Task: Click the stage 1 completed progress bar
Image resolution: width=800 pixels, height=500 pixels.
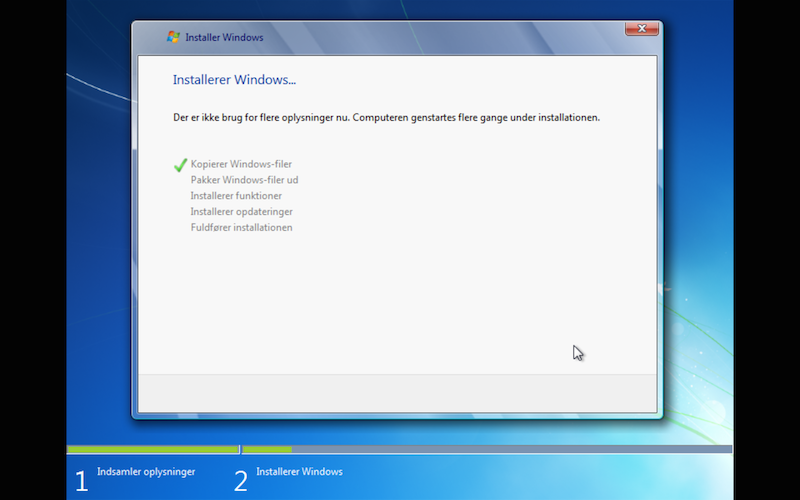Action: click(x=153, y=449)
